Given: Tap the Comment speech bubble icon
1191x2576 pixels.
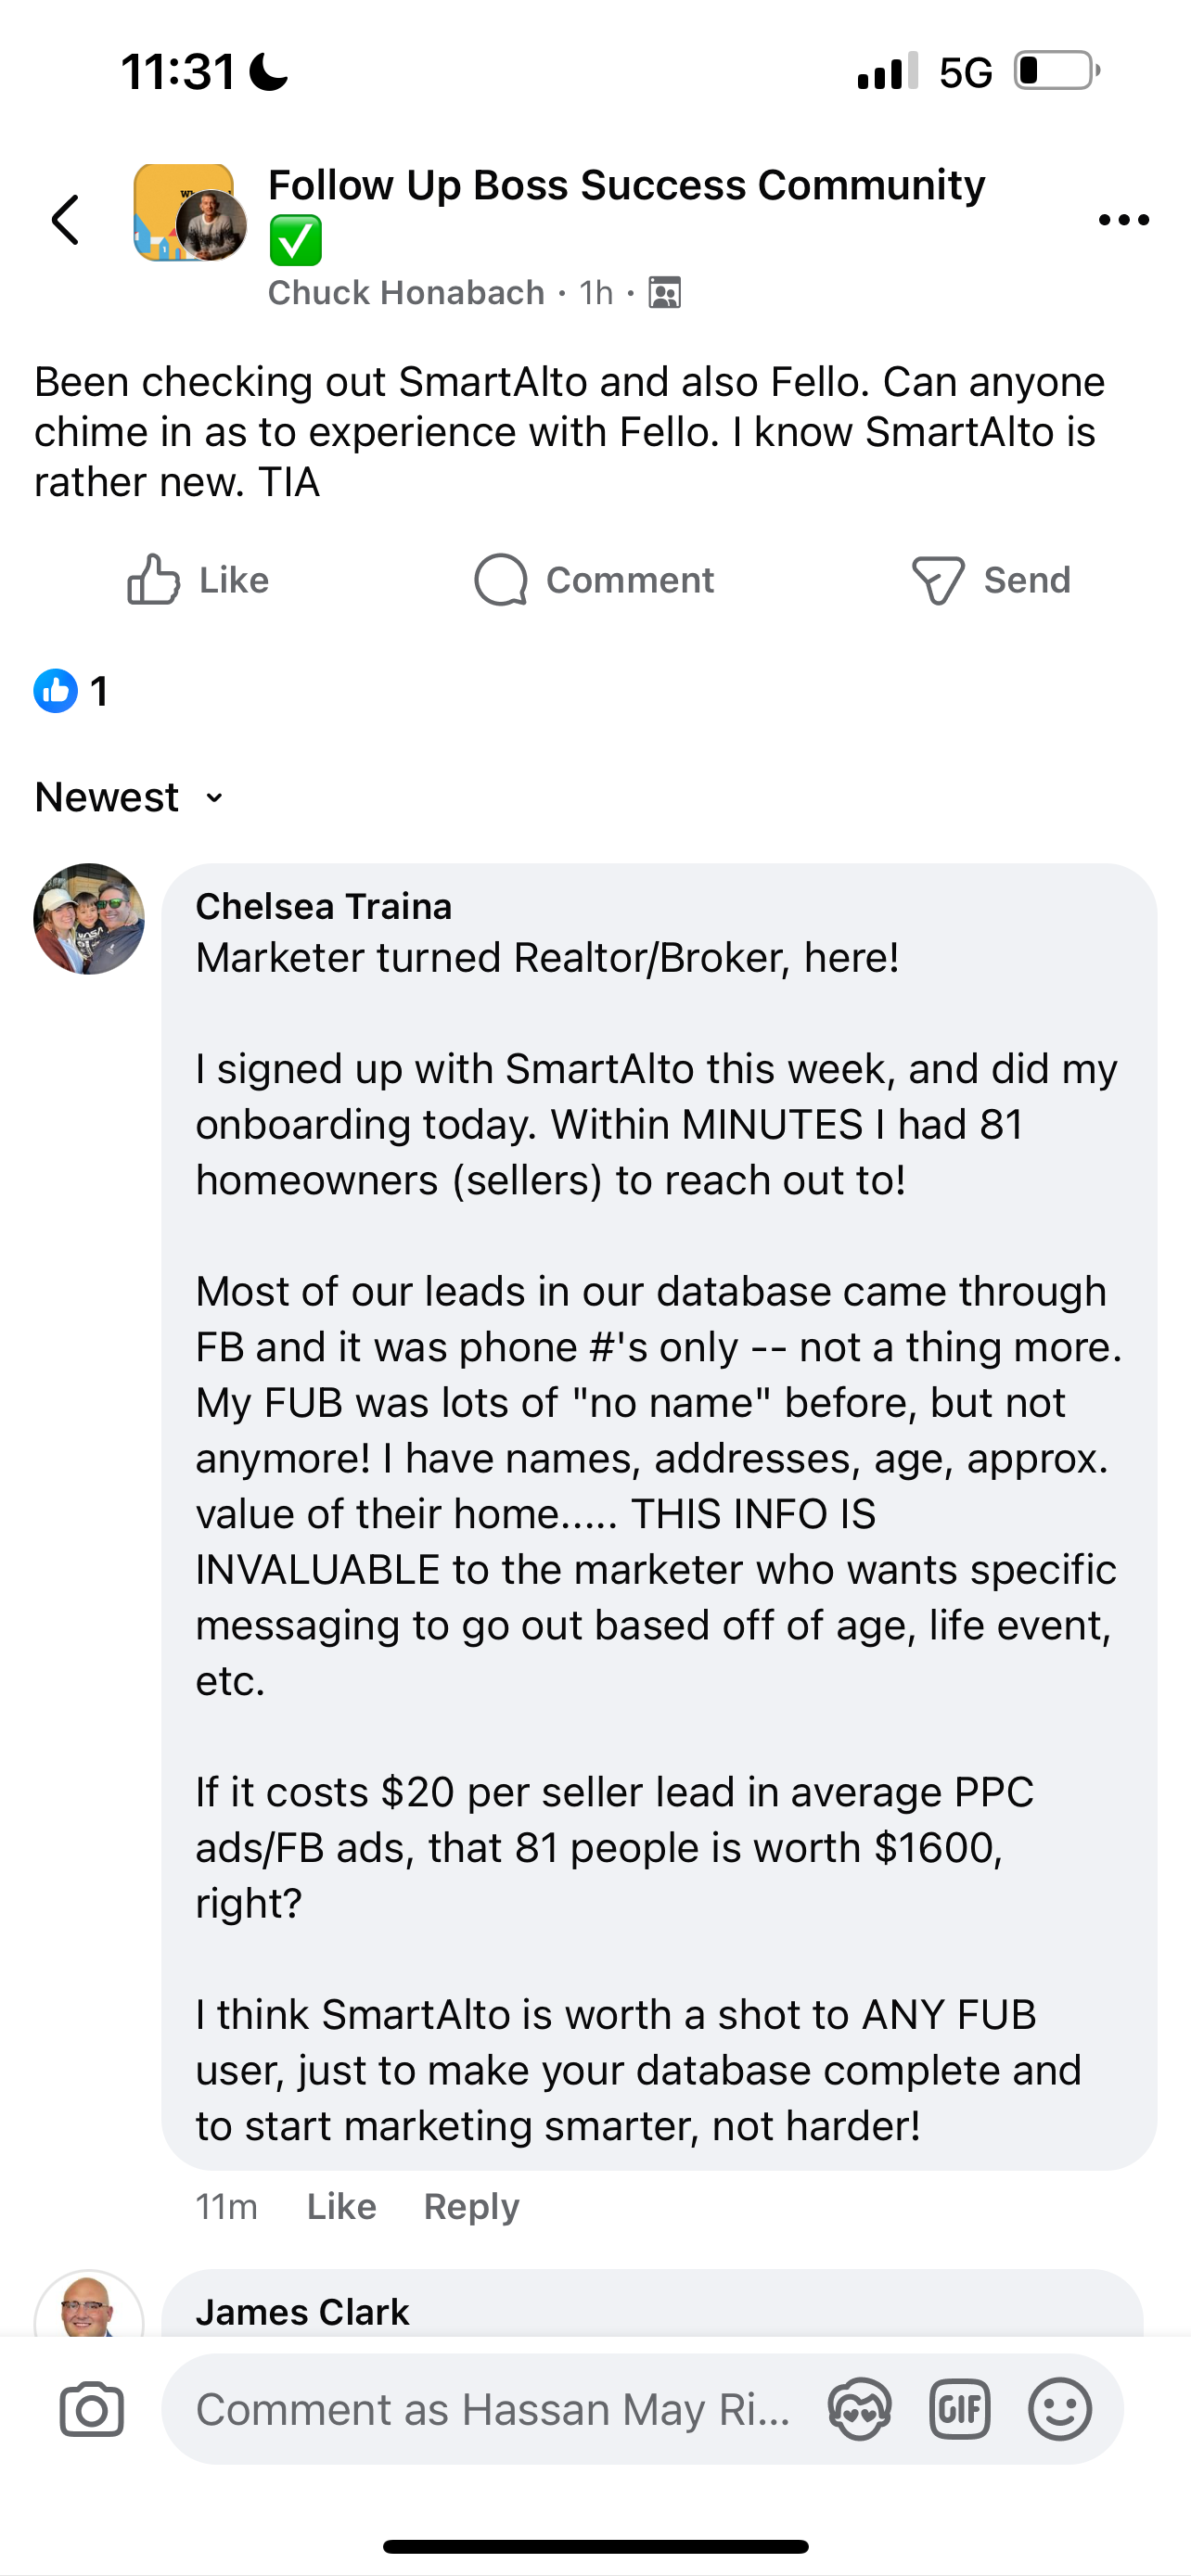Looking at the screenshot, I should tap(500, 580).
